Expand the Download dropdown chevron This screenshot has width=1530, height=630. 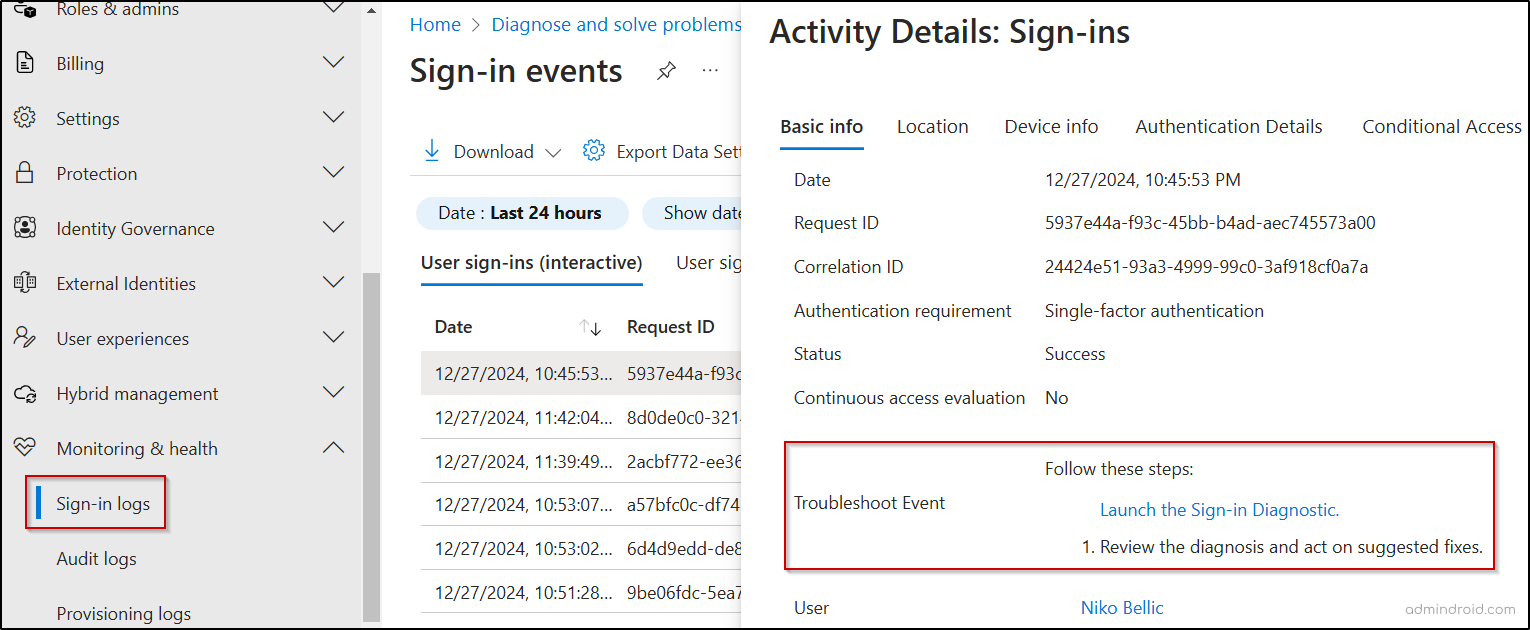point(554,151)
